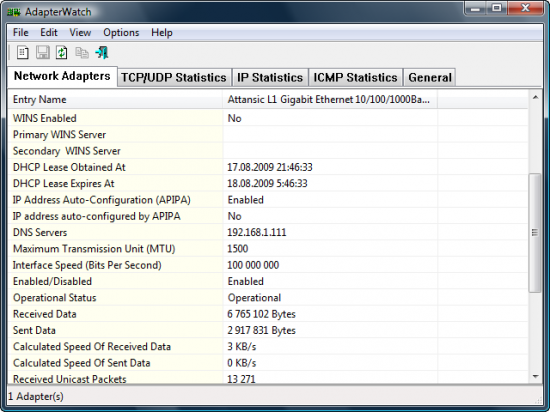
Task: Click the value 18.08.2009 5:46:33
Action: click(x=267, y=183)
